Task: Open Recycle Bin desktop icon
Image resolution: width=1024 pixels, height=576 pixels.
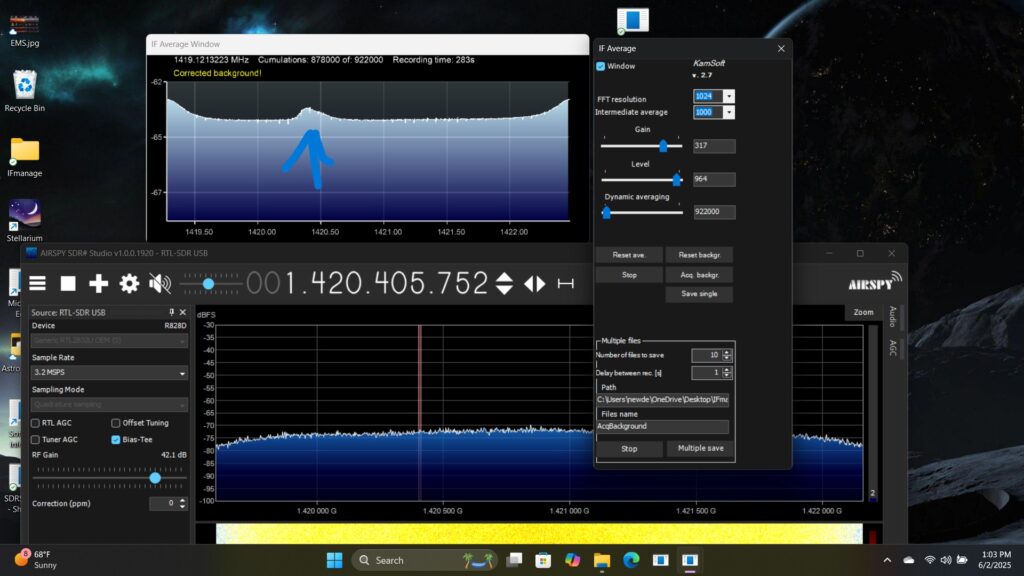Action: click(x=25, y=90)
